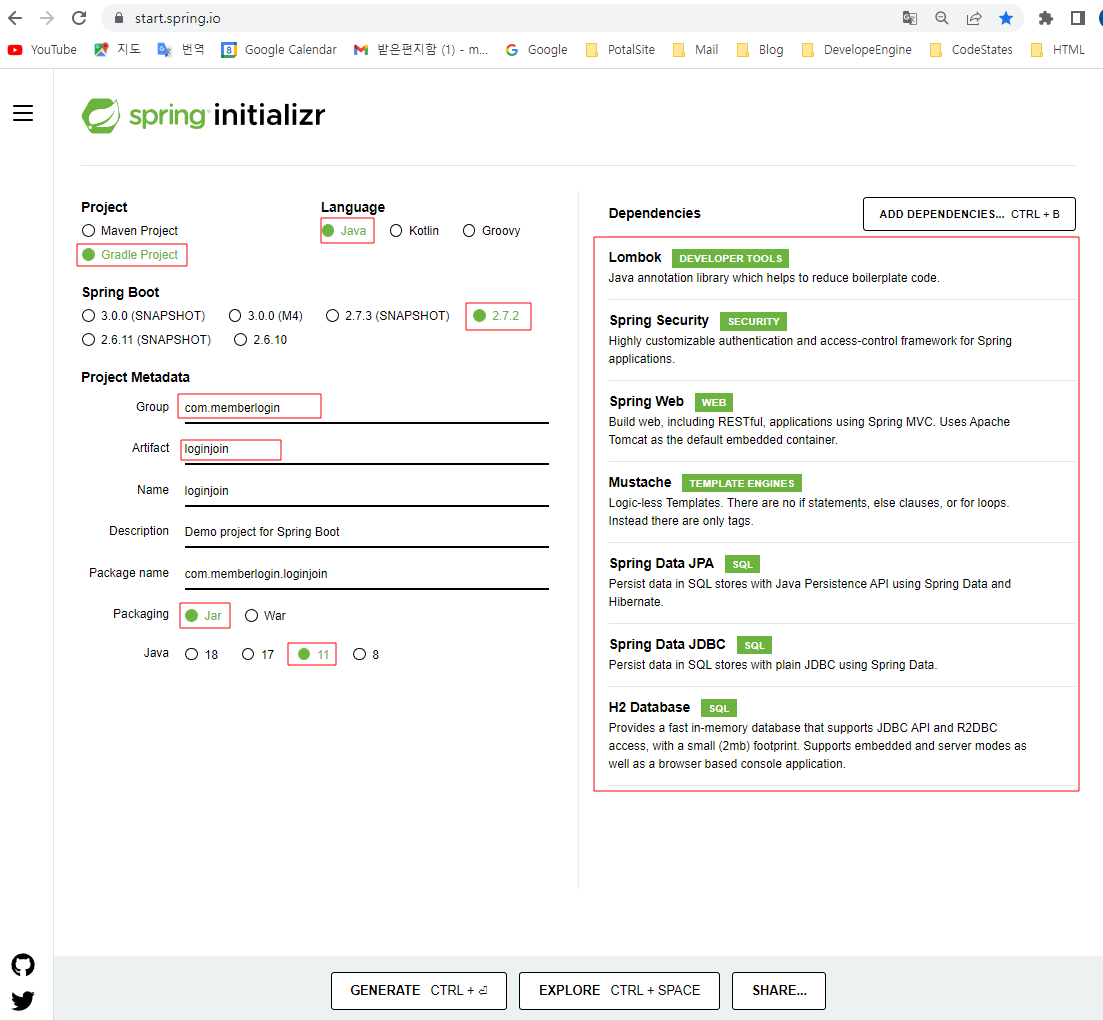Open the 지도 maps bookmark
Viewport: 1103px width, 1020px height.
[117, 50]
